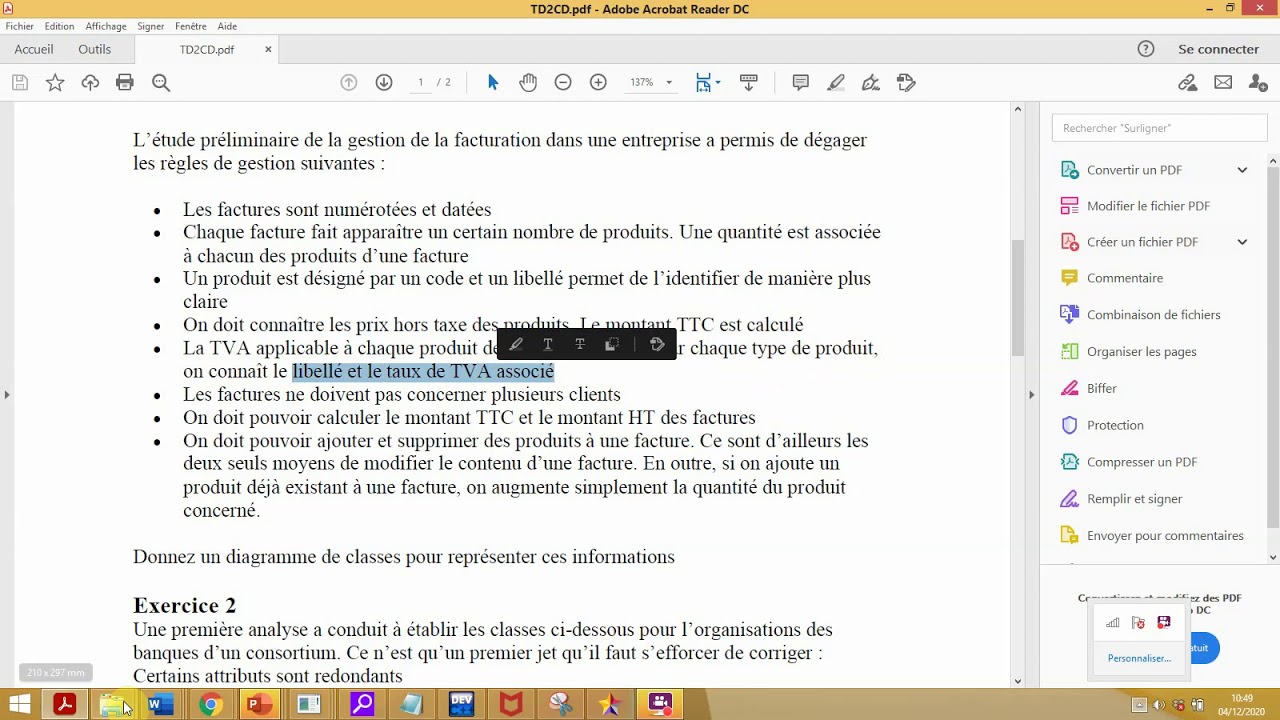1280x720 pixels.
Task: Open Convertir un PDF tool
Action: pyautogui.click(x=1134, y=170)
